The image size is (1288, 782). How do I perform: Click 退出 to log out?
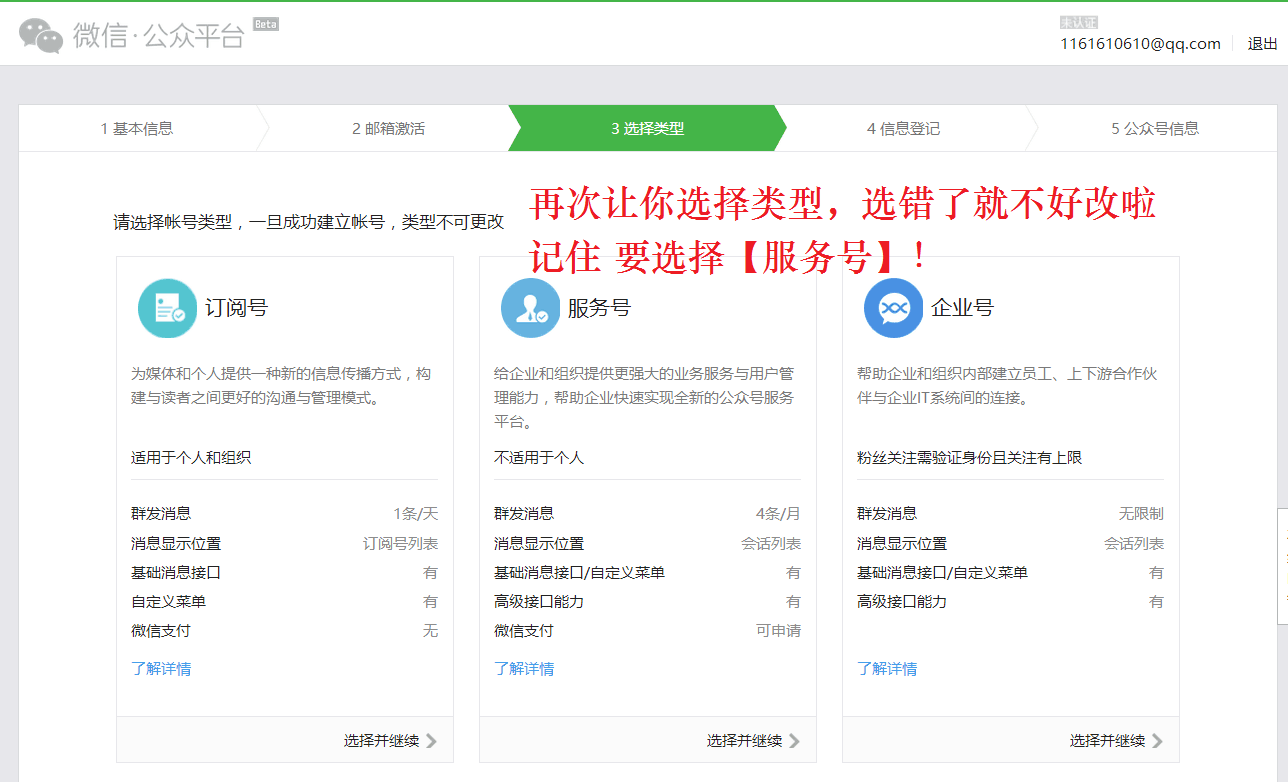(1262, 44)
